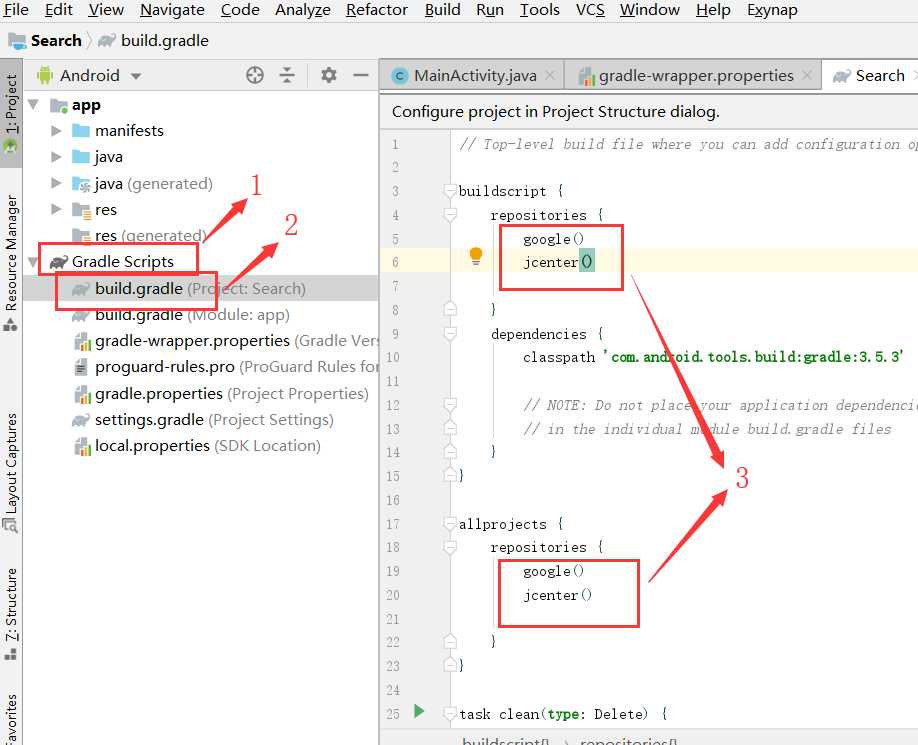Close the MainActivity.java tab
This screenshot has width=918, height=745.
click(550, 75)
